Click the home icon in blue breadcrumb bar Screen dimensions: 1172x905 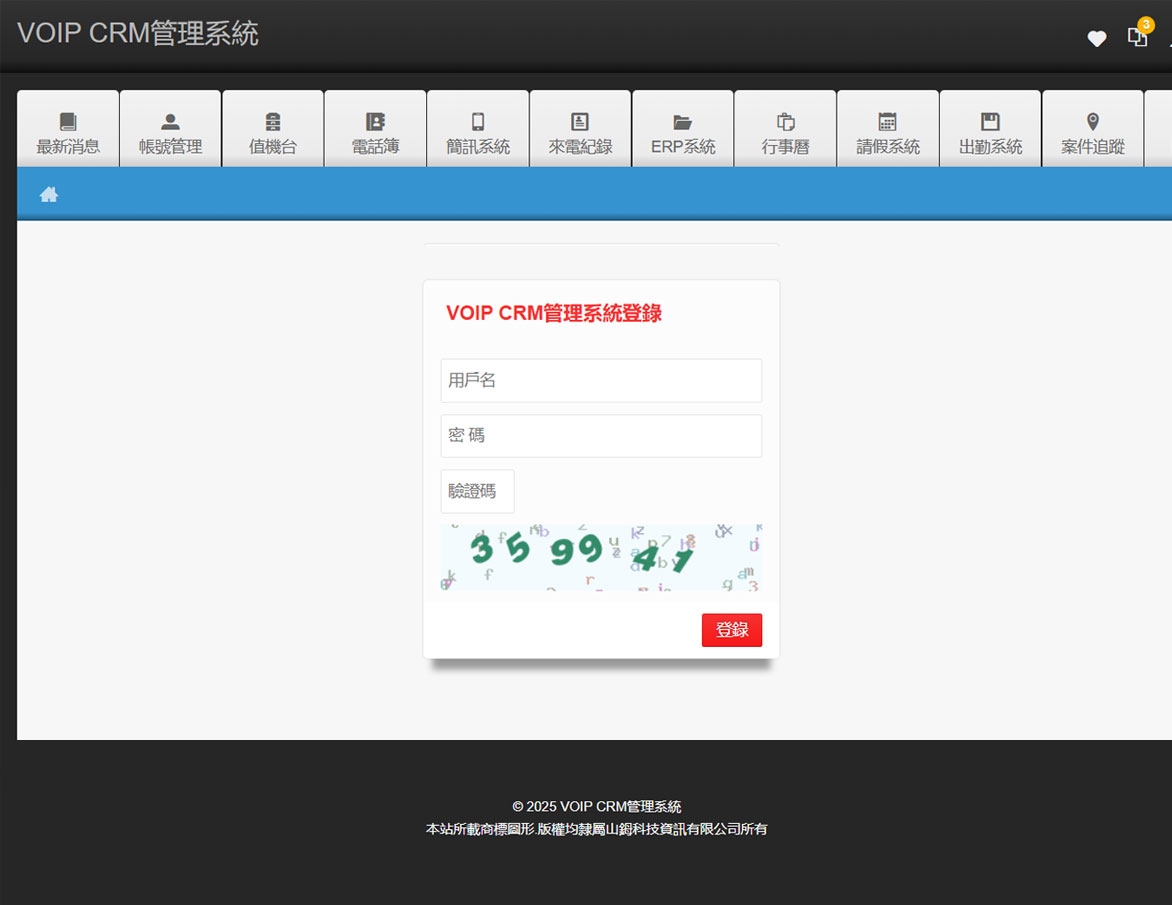[x=48, y=195]
